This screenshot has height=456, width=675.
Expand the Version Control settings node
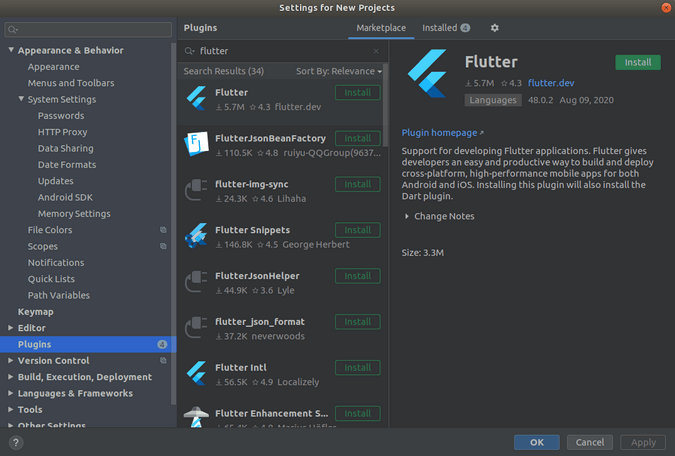pos(11,361)
